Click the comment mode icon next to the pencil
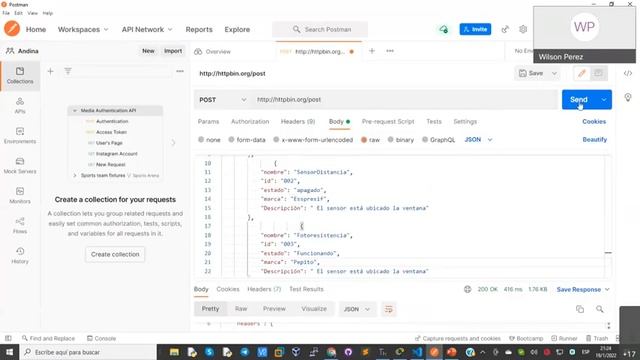 pyautogui.click(x=598, y=73)
